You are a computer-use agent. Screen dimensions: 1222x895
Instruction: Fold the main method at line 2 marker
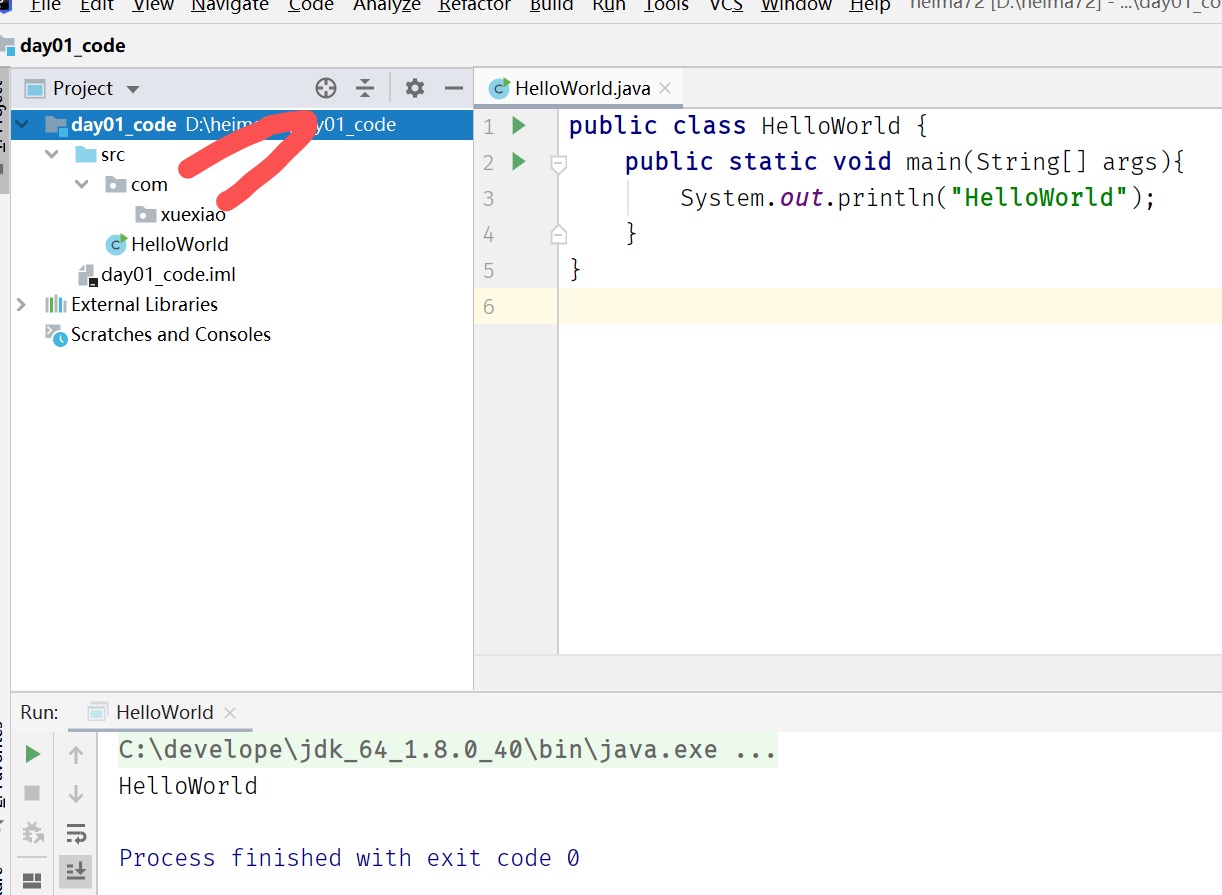pyautogui.click(x=558, y=163)
